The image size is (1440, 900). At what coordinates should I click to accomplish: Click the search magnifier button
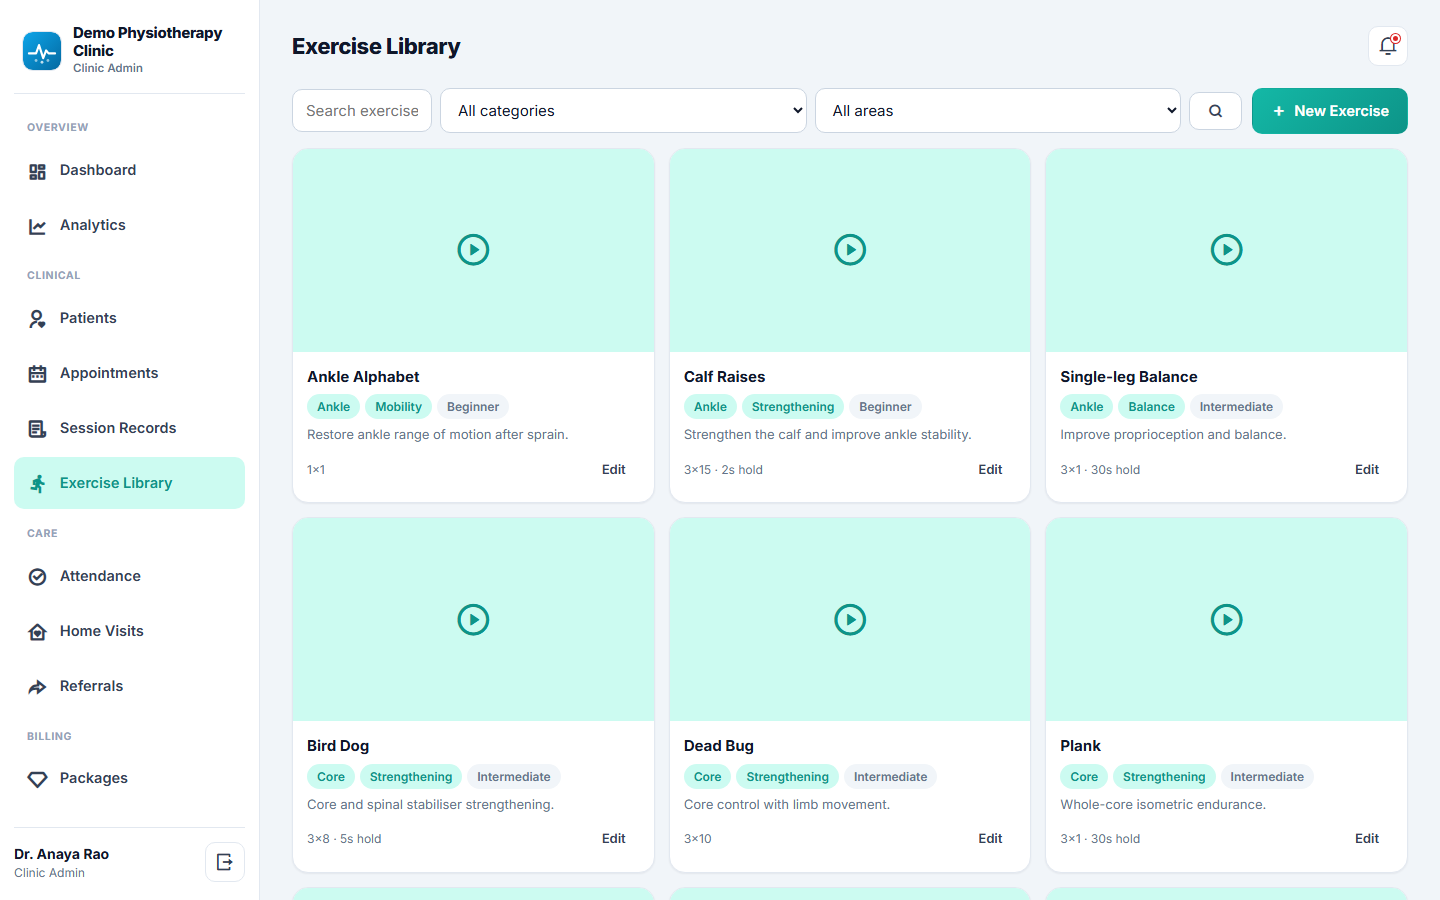1215,111
